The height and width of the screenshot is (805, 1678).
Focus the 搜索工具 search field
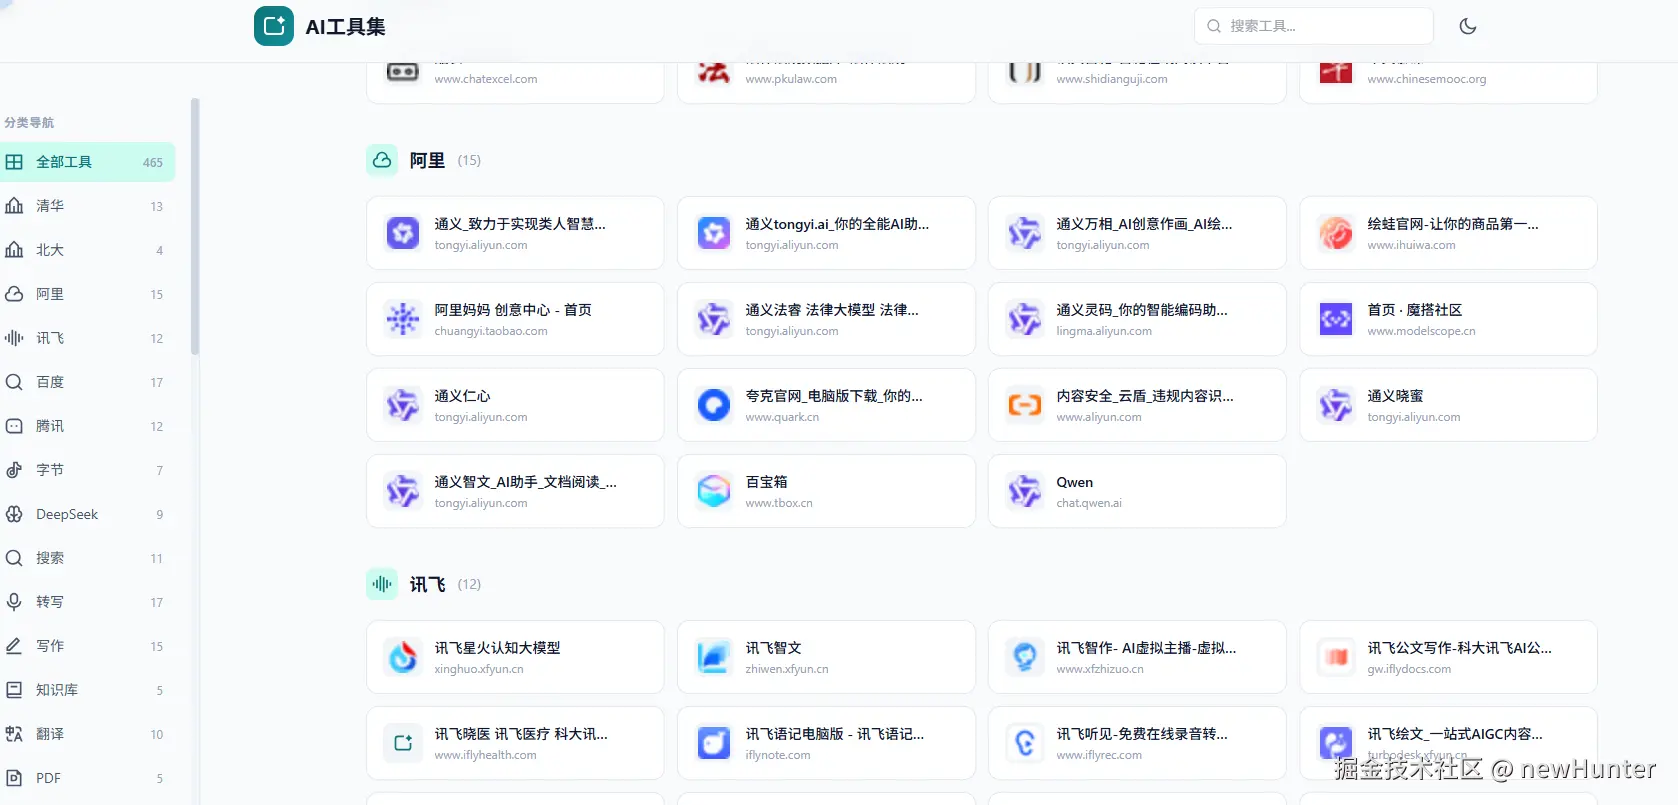pos(1314,26)
